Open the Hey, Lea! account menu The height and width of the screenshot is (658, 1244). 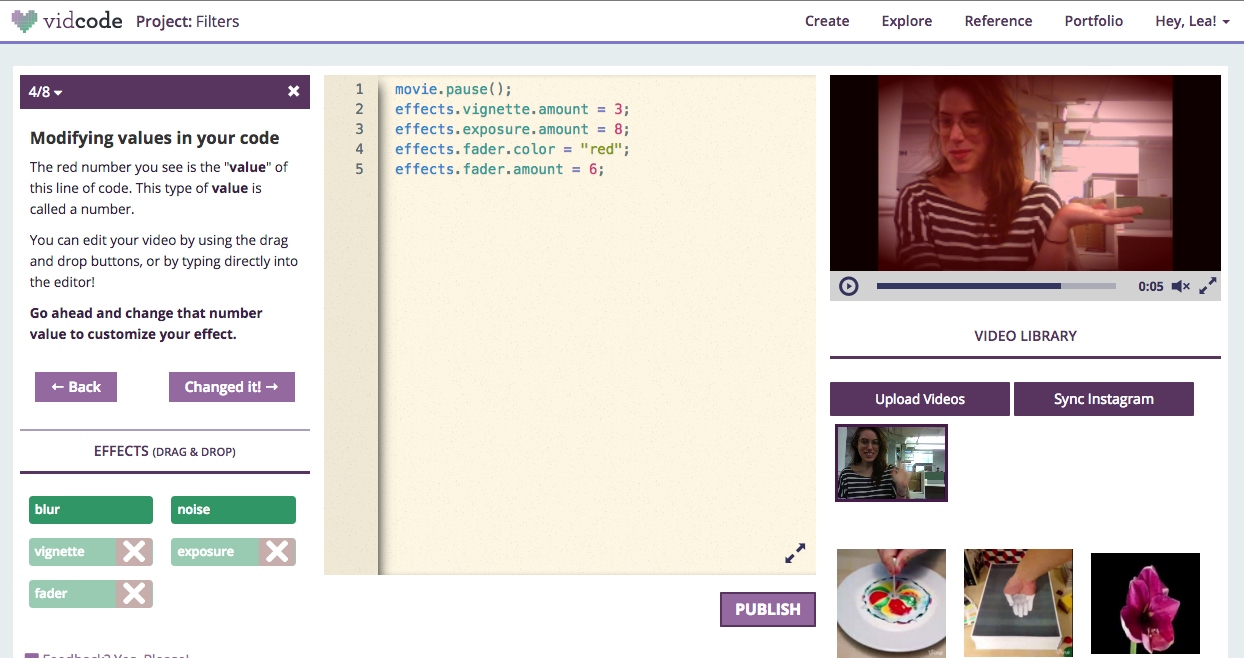click(1192, 20)
